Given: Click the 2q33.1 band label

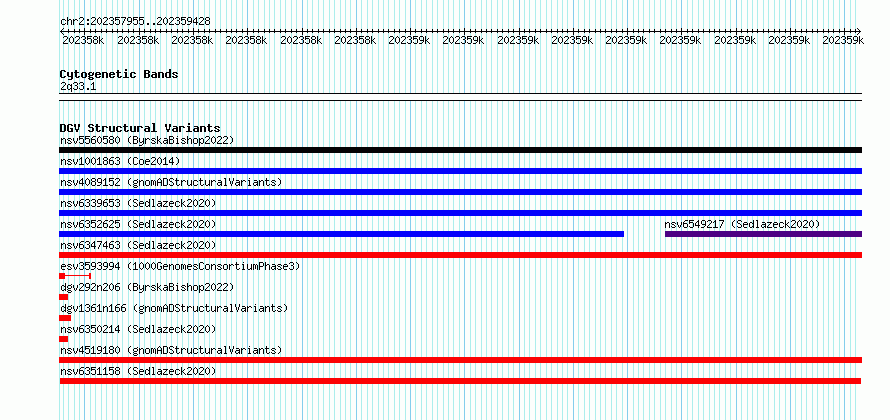Looking at the screenshot, I should tap(78, 86).
